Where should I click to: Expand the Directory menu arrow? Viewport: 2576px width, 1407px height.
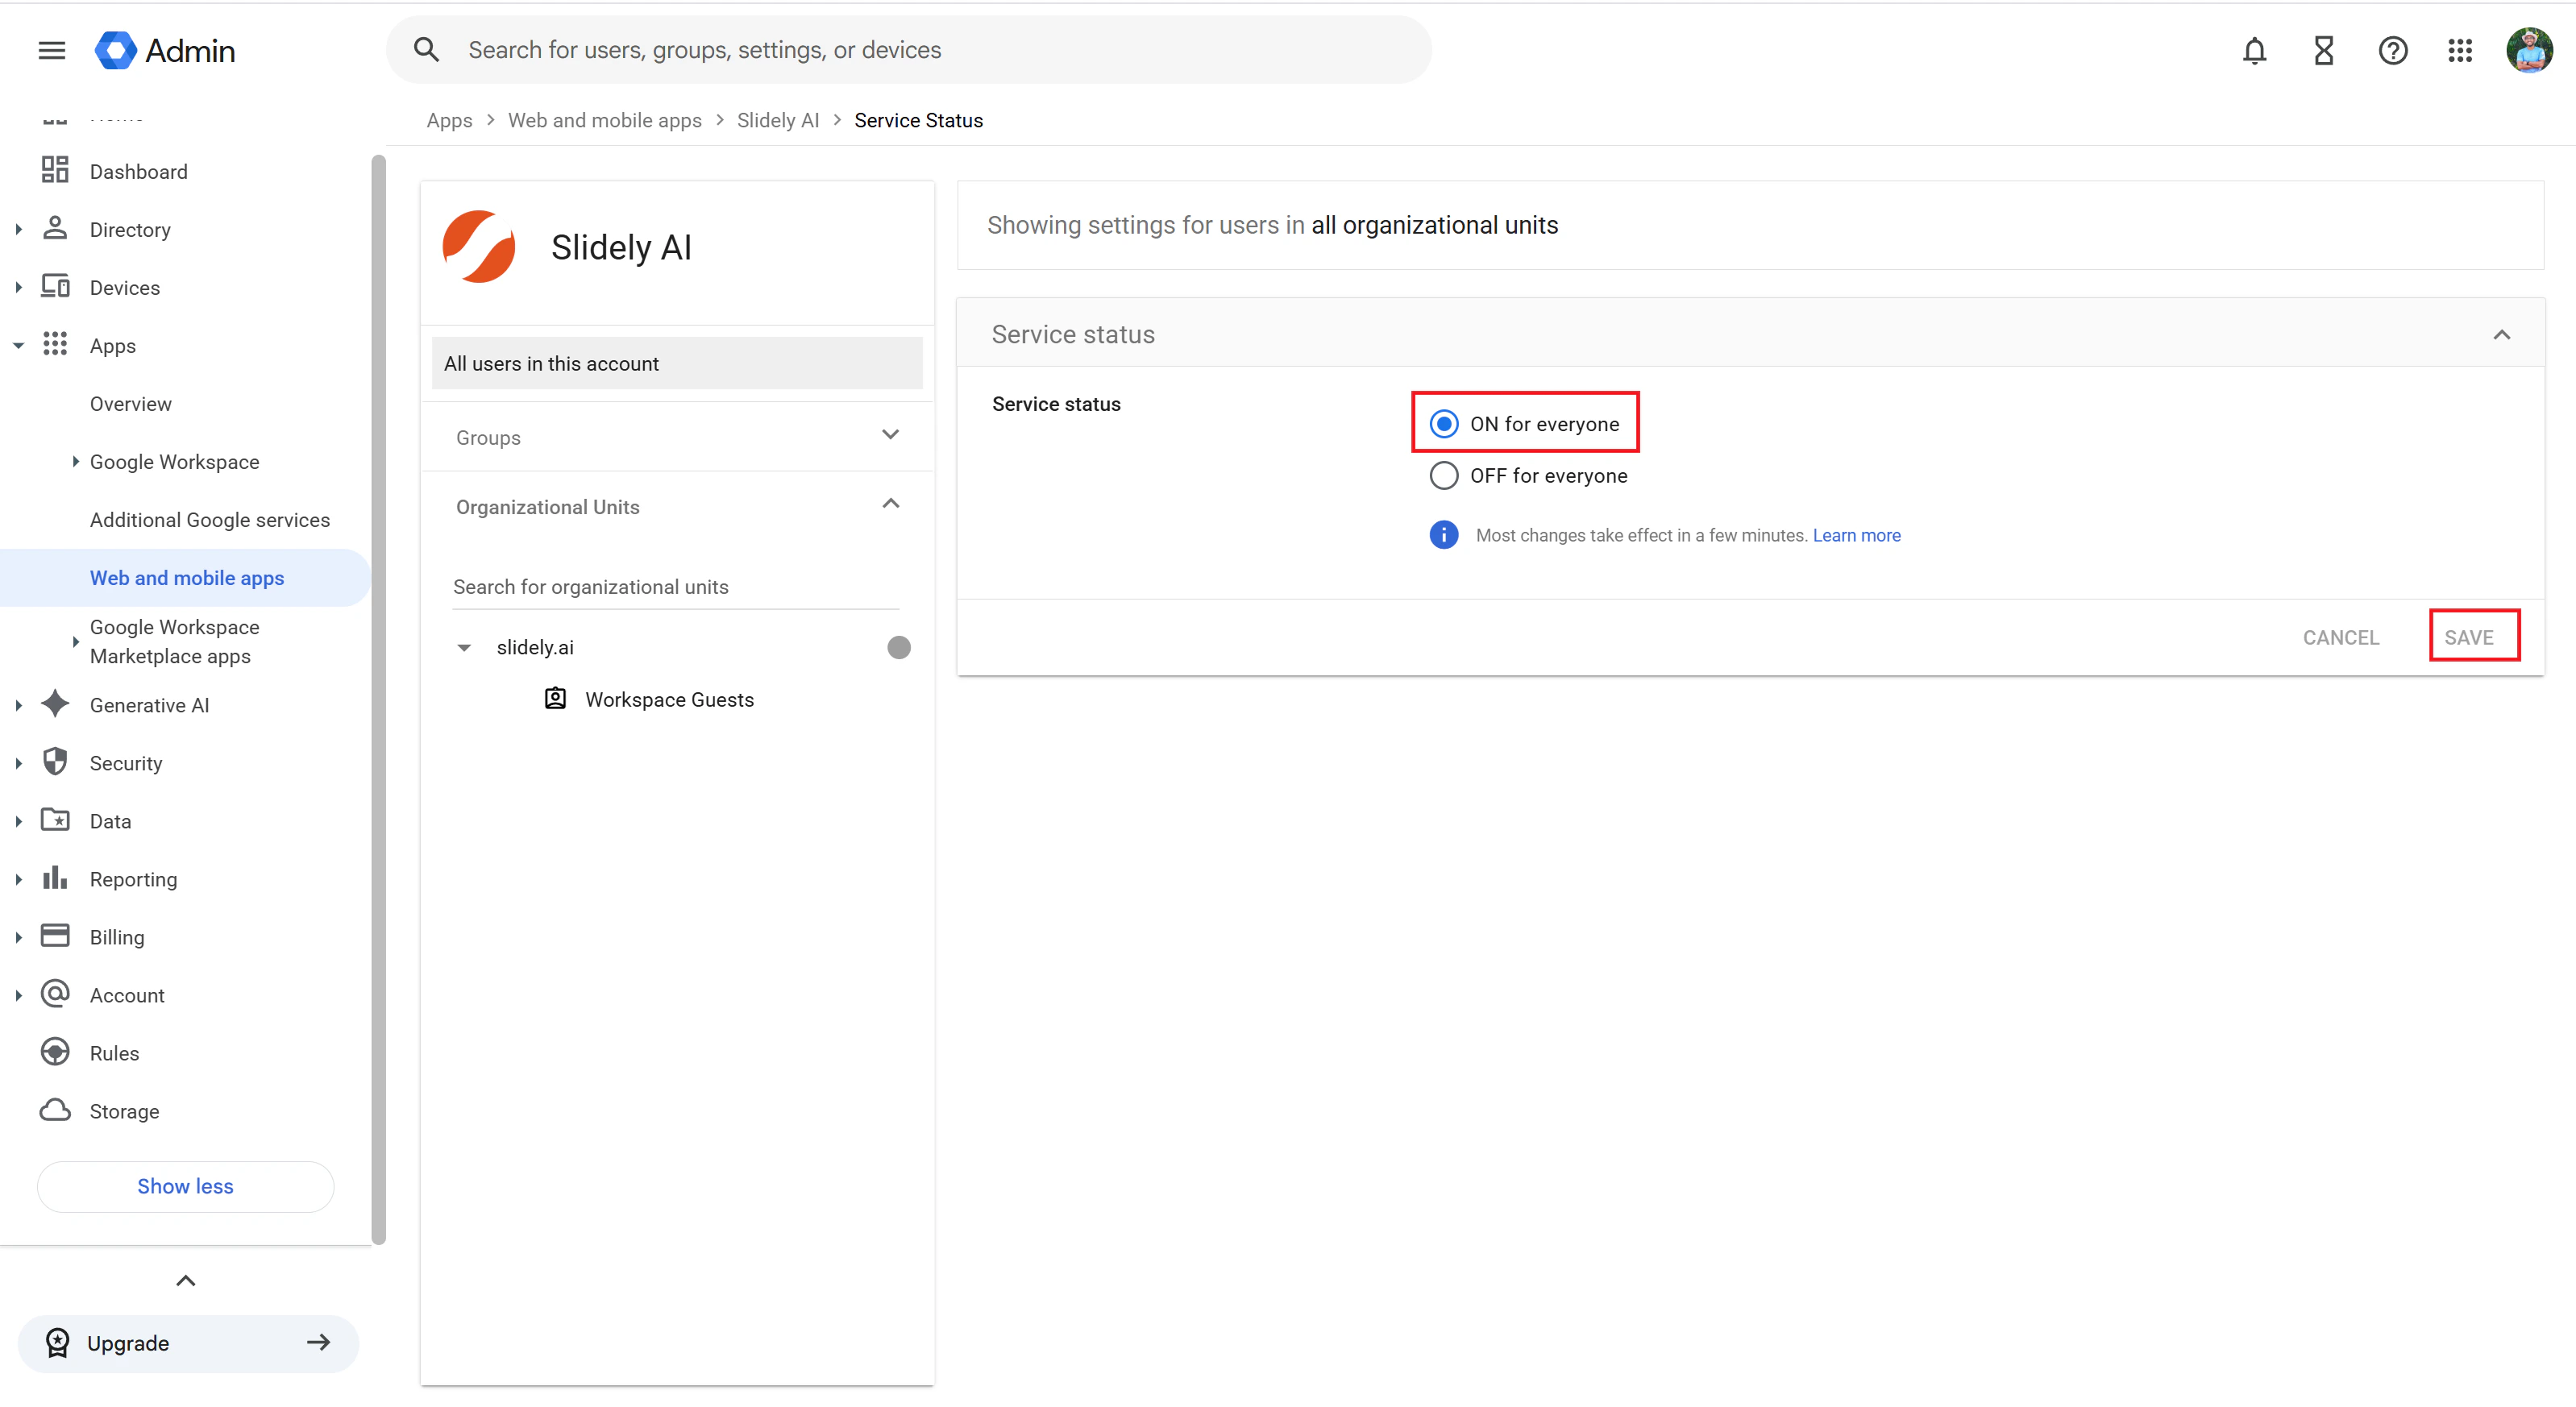coord(18,229)
